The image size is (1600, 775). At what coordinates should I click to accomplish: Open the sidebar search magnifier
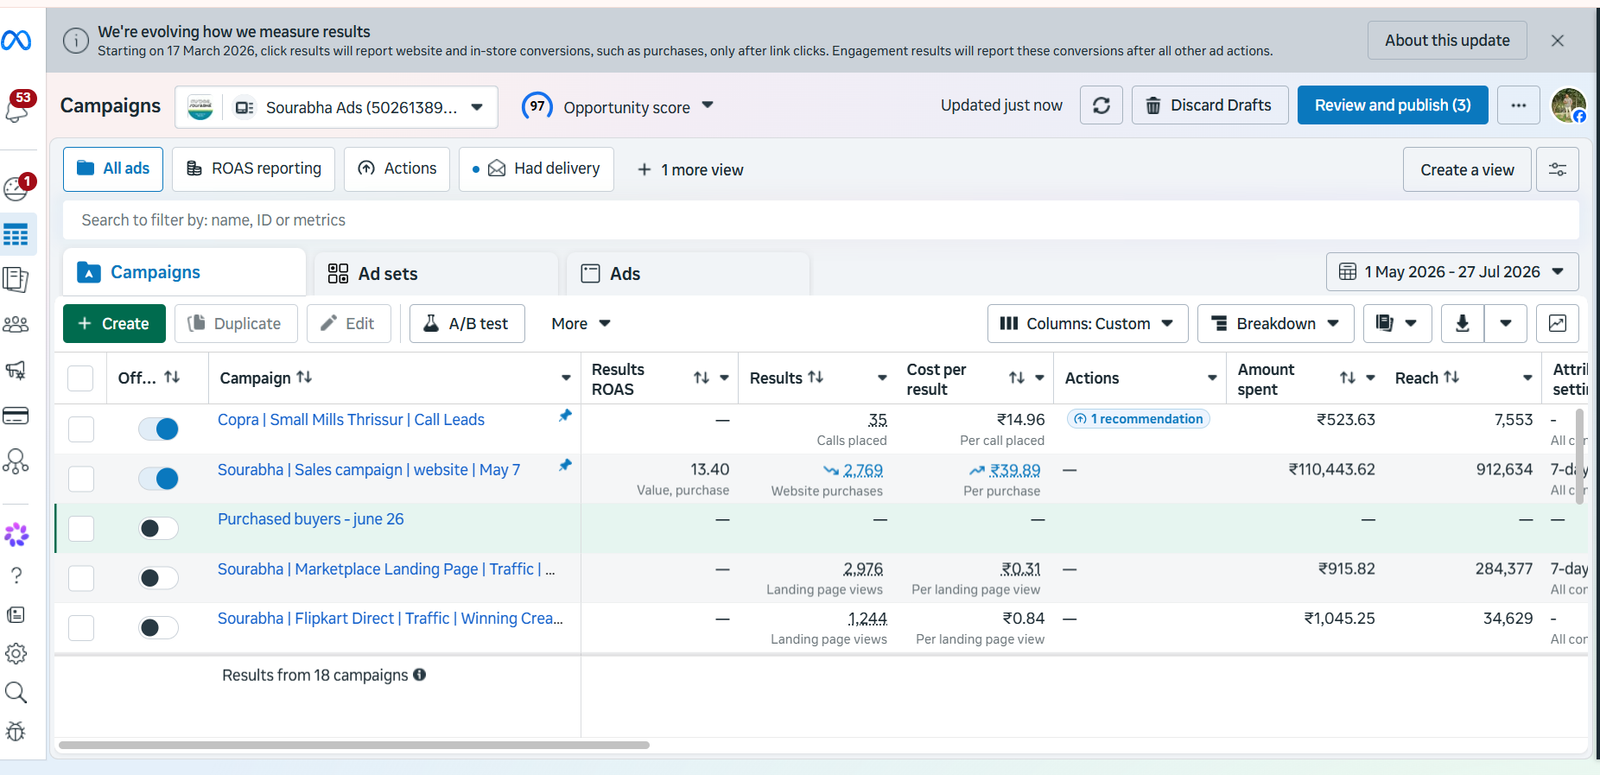click(x=16, y=692)
